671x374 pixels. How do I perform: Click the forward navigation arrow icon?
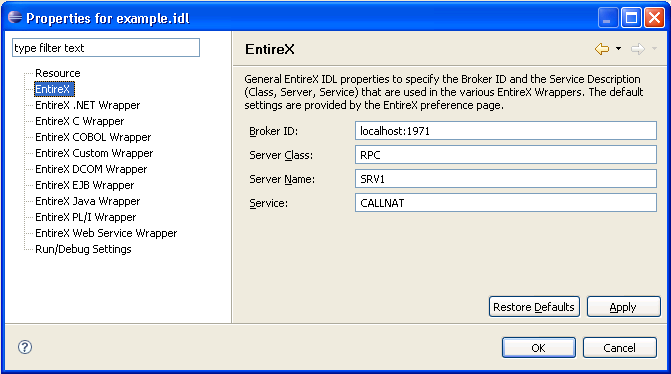(x=638, y=49)
